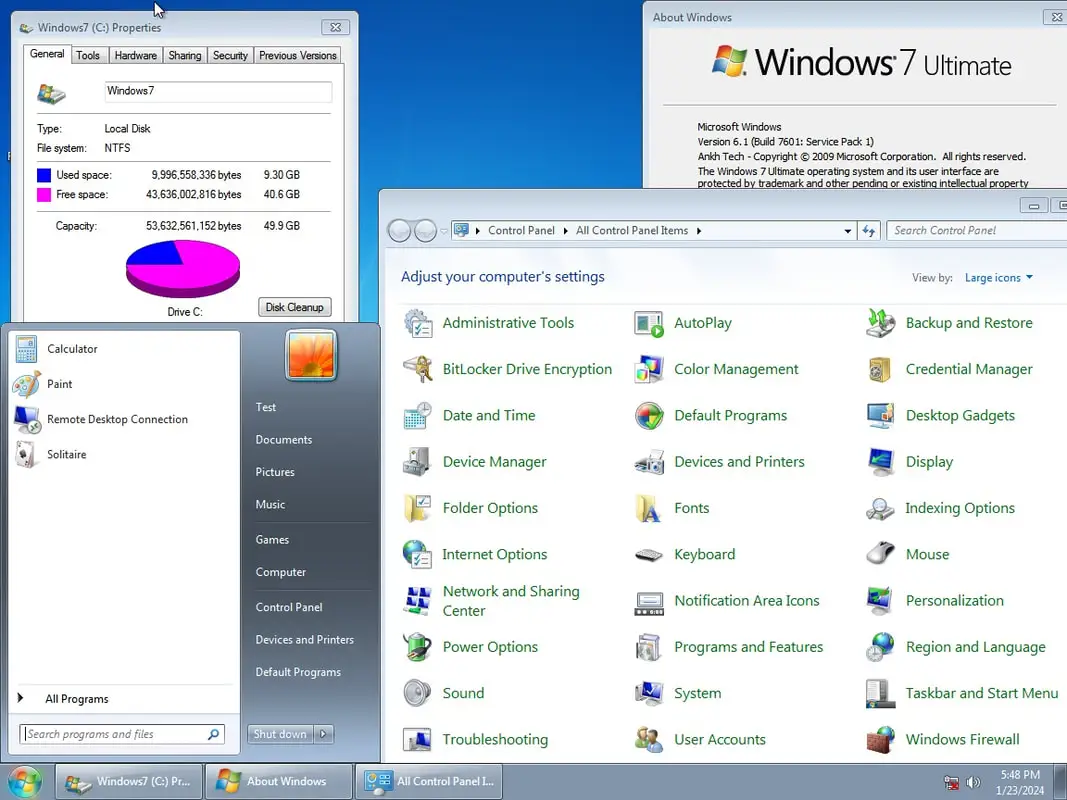Open Calculator from the Start menu
1067x800 pixels.
pos(72,349)
